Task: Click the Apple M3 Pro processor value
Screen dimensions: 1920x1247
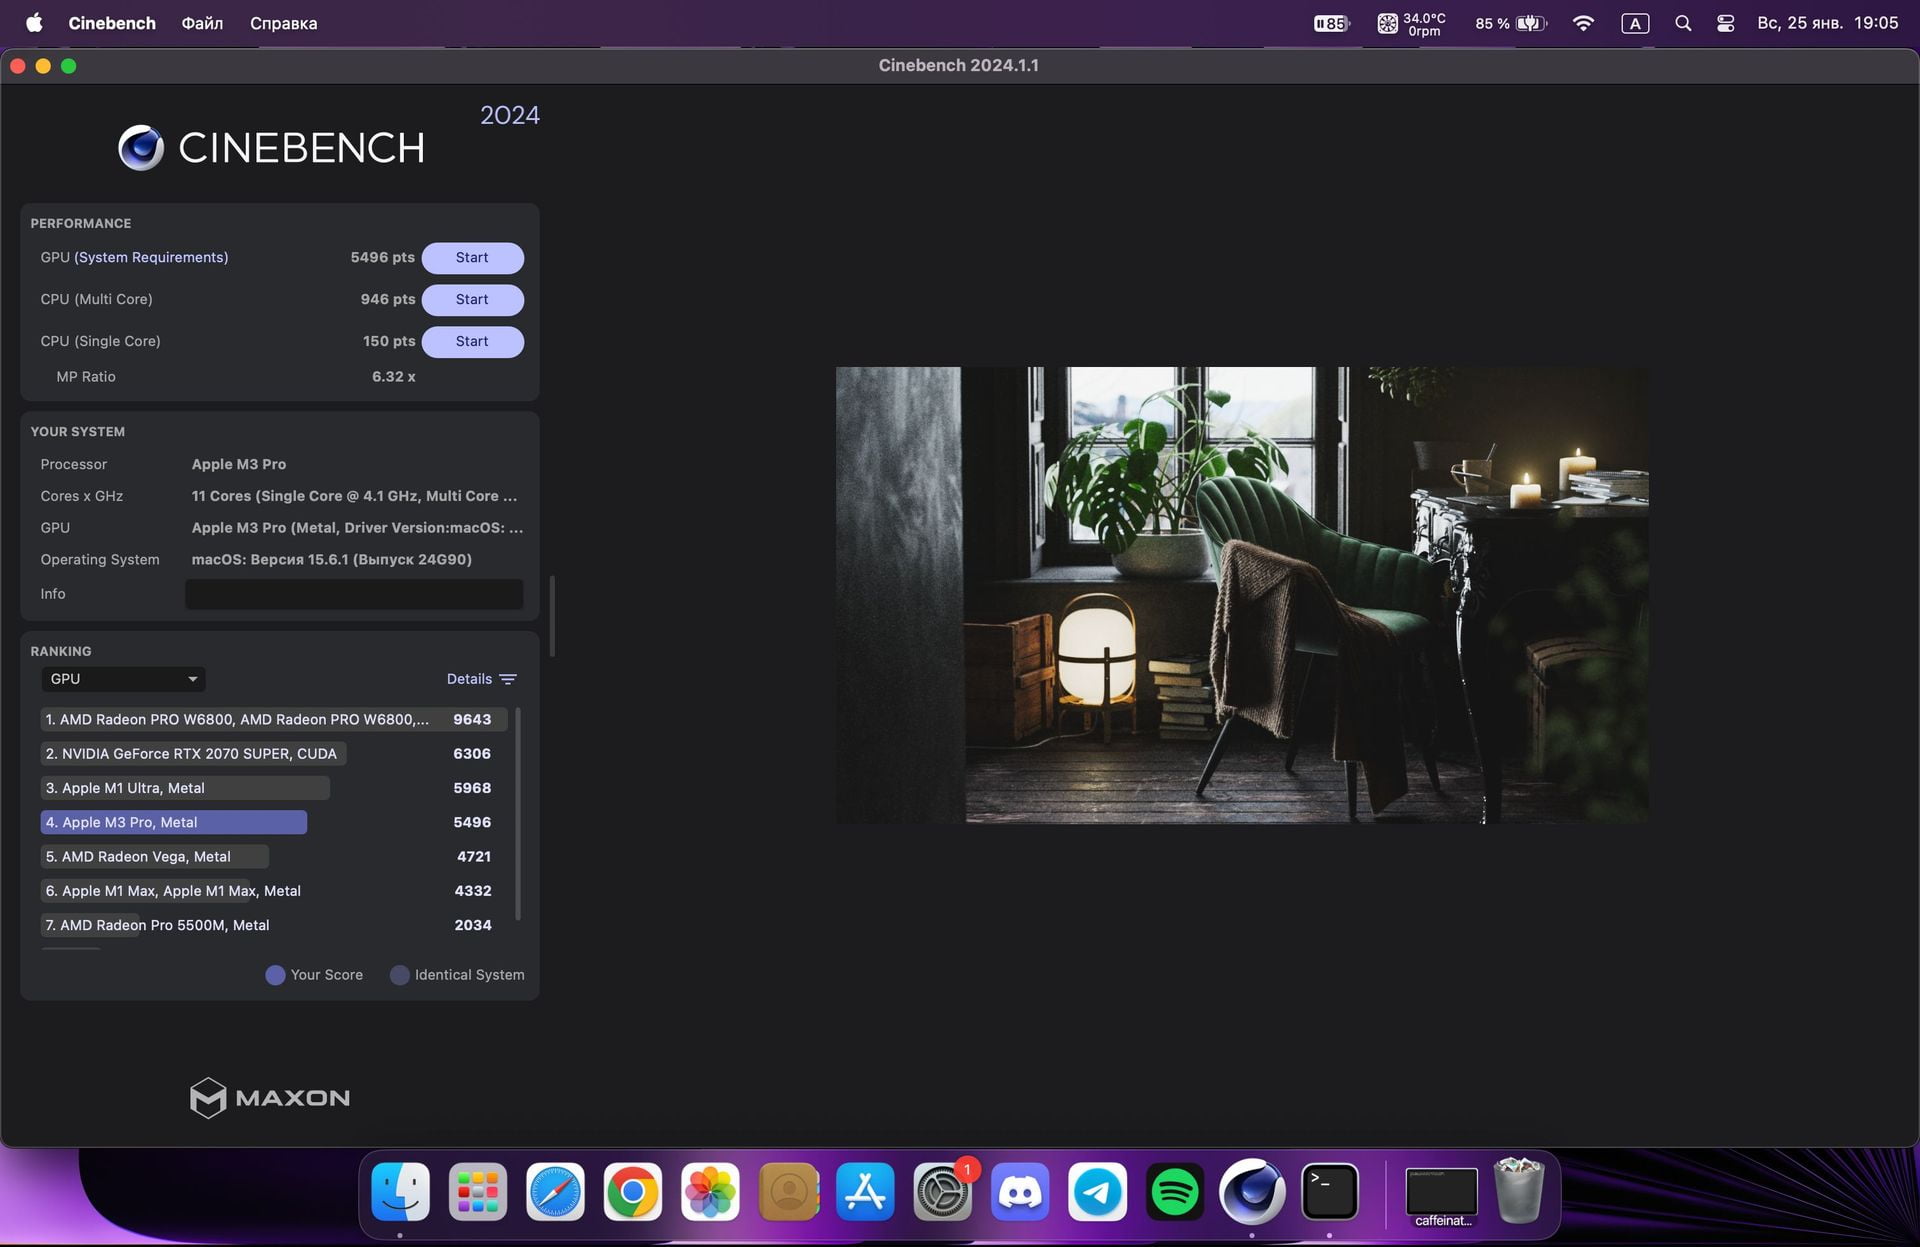Action: coord(239,465)
